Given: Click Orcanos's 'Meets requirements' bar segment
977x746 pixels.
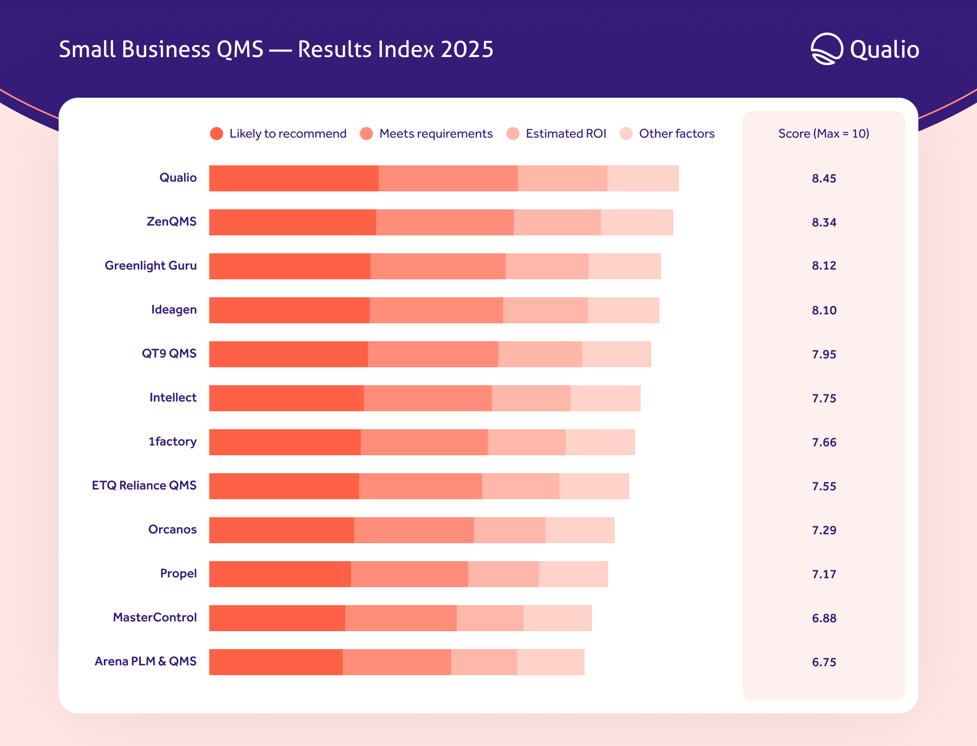Looking at the screenshot, I should (414, 530).
